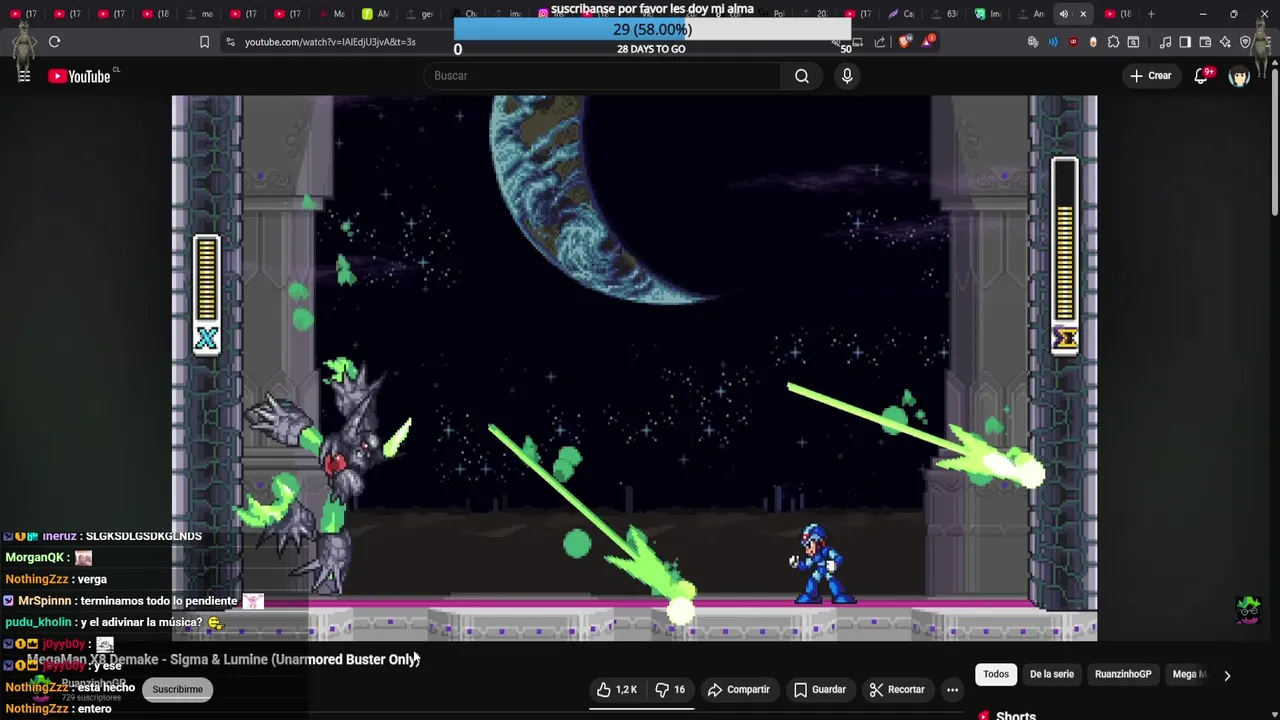Switch to the first YouTube tab

23,14
